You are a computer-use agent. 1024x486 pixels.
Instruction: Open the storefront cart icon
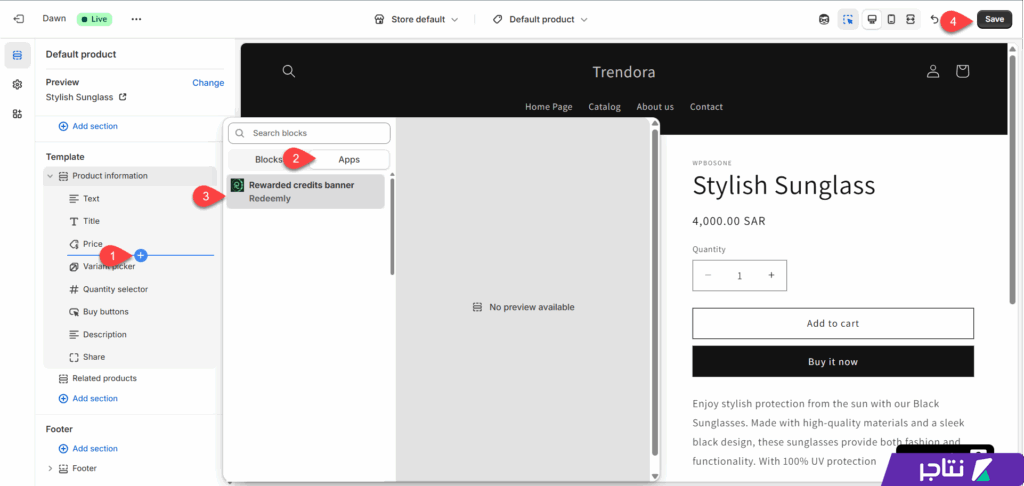click(x=962, y=71)
